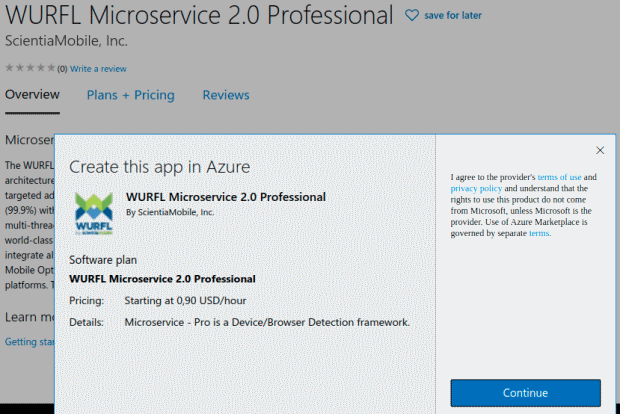Click the 'save for later' link text
620x414 pixels.
(x=453, y=15)
